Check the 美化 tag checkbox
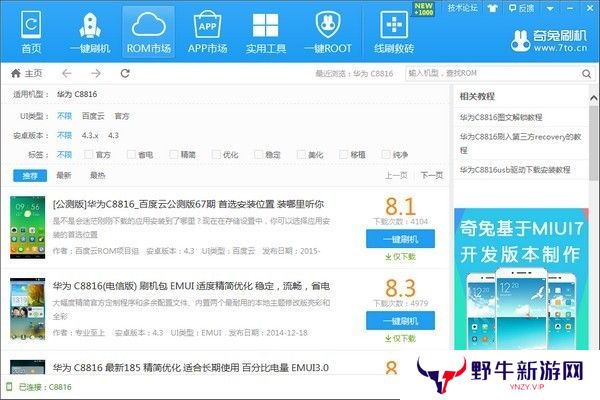The height and width of the screenshot is (400, 600). pos(301,154)
